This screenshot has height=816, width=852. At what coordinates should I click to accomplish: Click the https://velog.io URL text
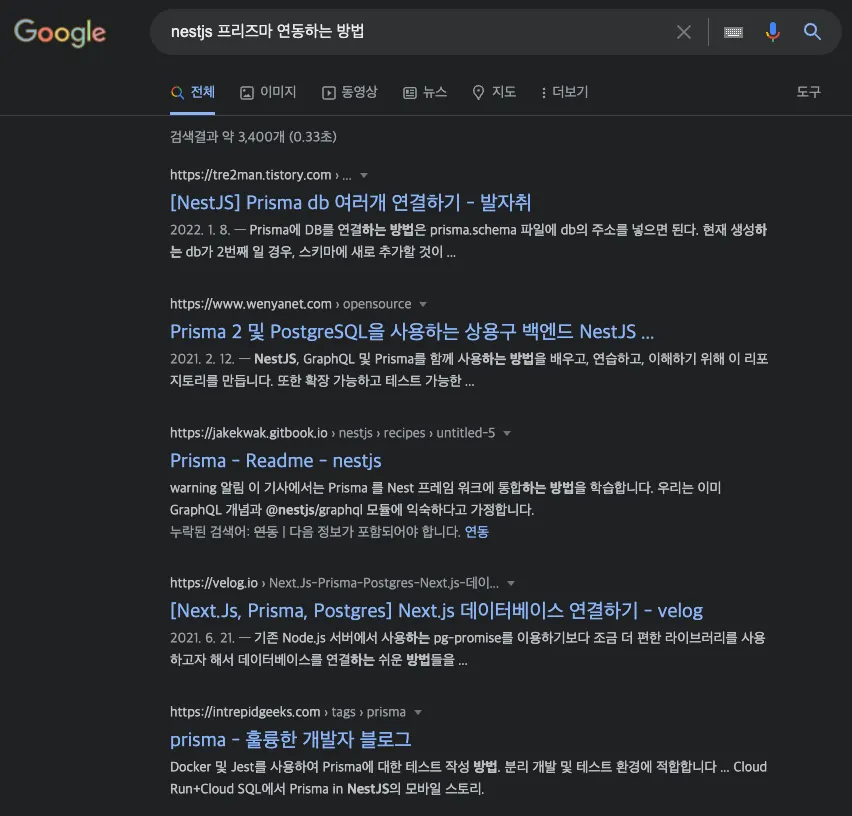click(x=214, y=583)
